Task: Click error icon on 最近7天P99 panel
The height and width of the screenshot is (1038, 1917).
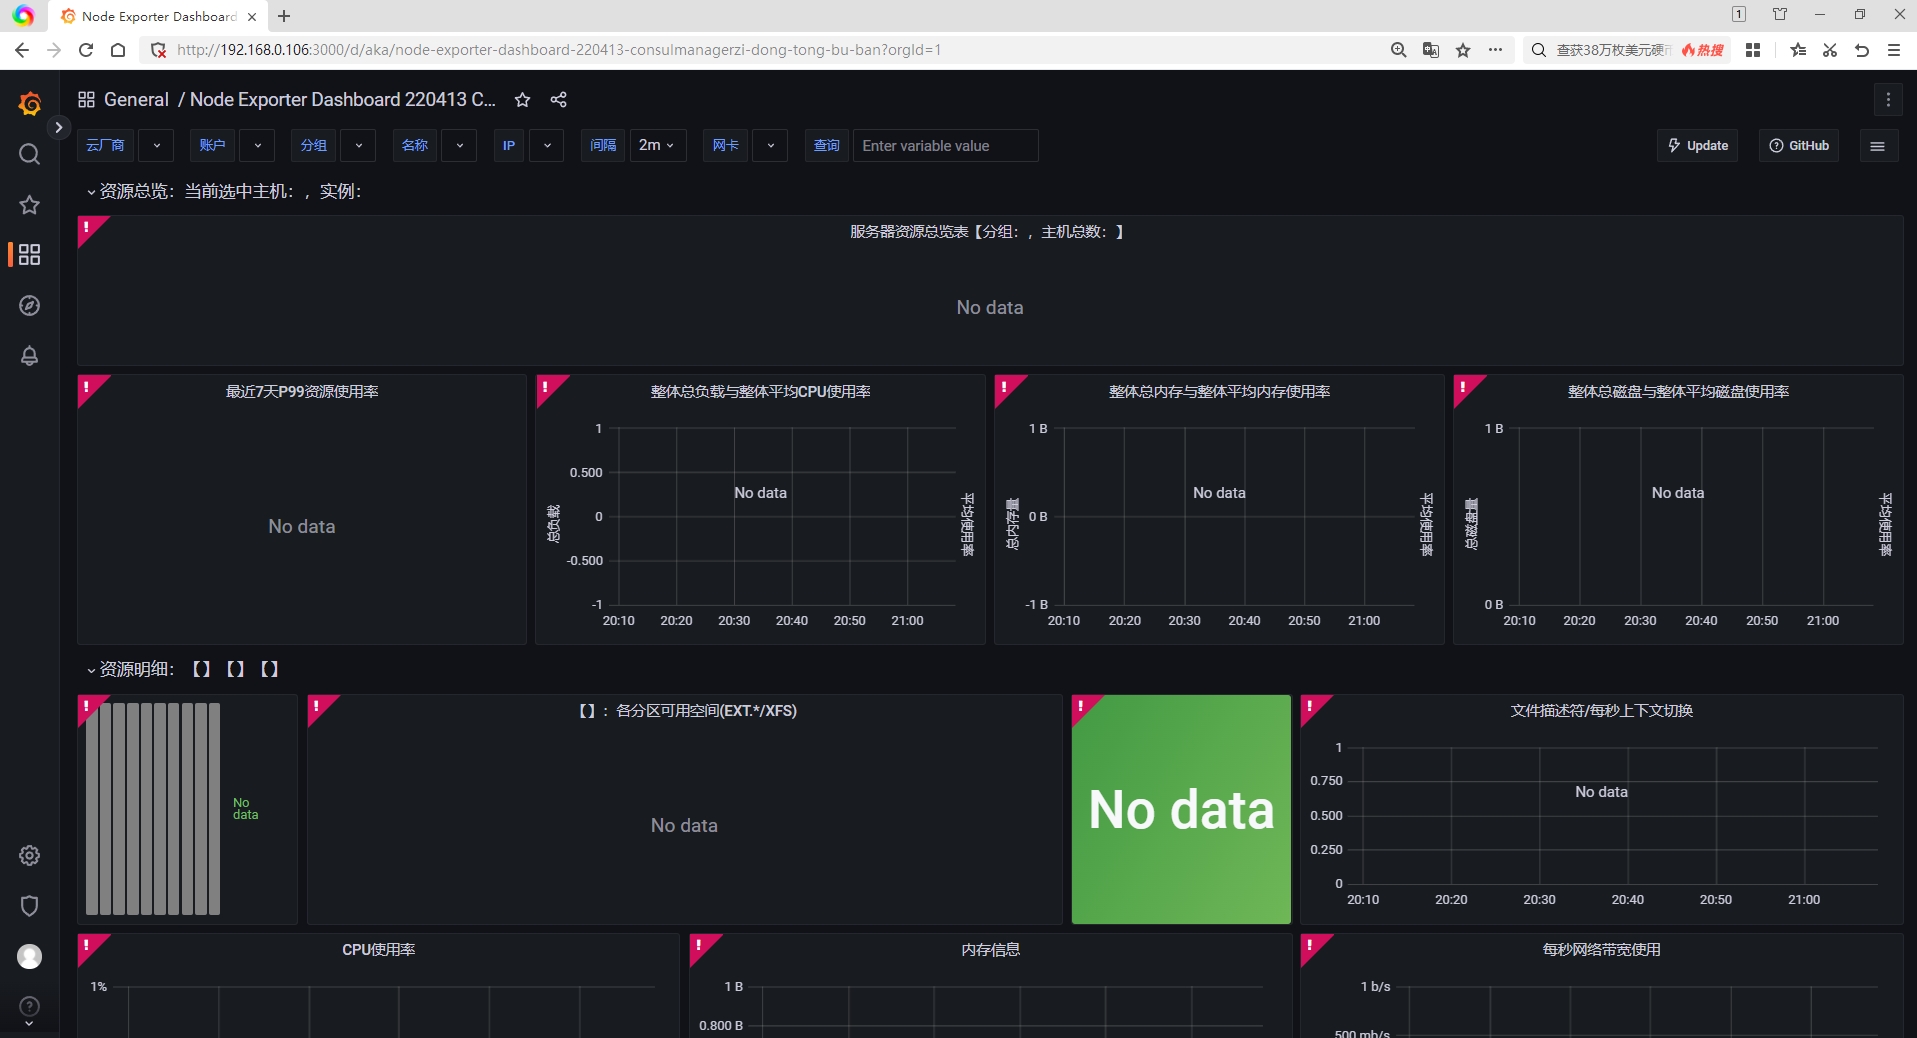Action: (88, 386)
